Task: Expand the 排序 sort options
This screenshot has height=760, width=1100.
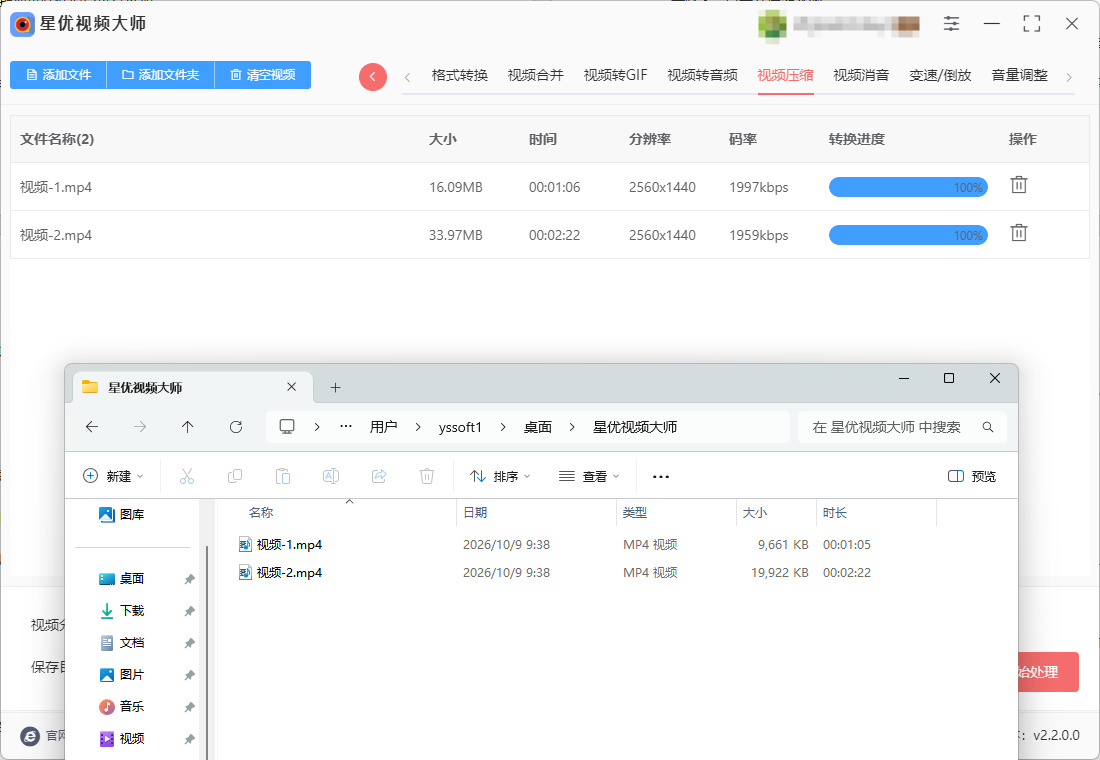Action: click(x=499, y=476)
